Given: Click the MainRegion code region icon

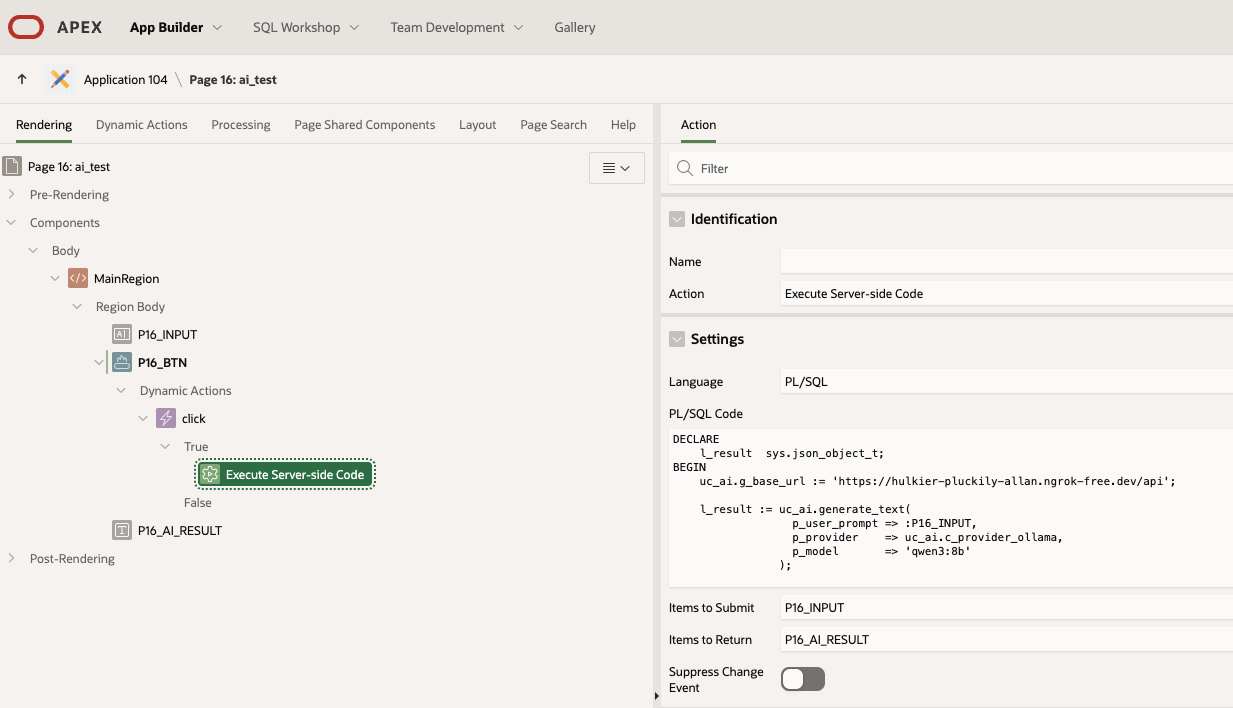Looking at the screenshot, I should coord(78,279).
